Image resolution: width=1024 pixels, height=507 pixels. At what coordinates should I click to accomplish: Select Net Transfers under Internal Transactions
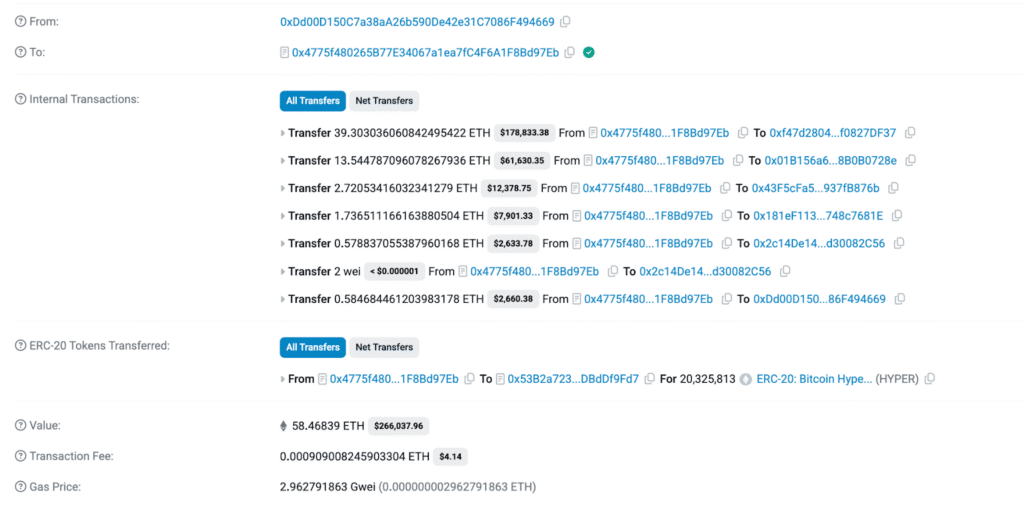(384, 100)
